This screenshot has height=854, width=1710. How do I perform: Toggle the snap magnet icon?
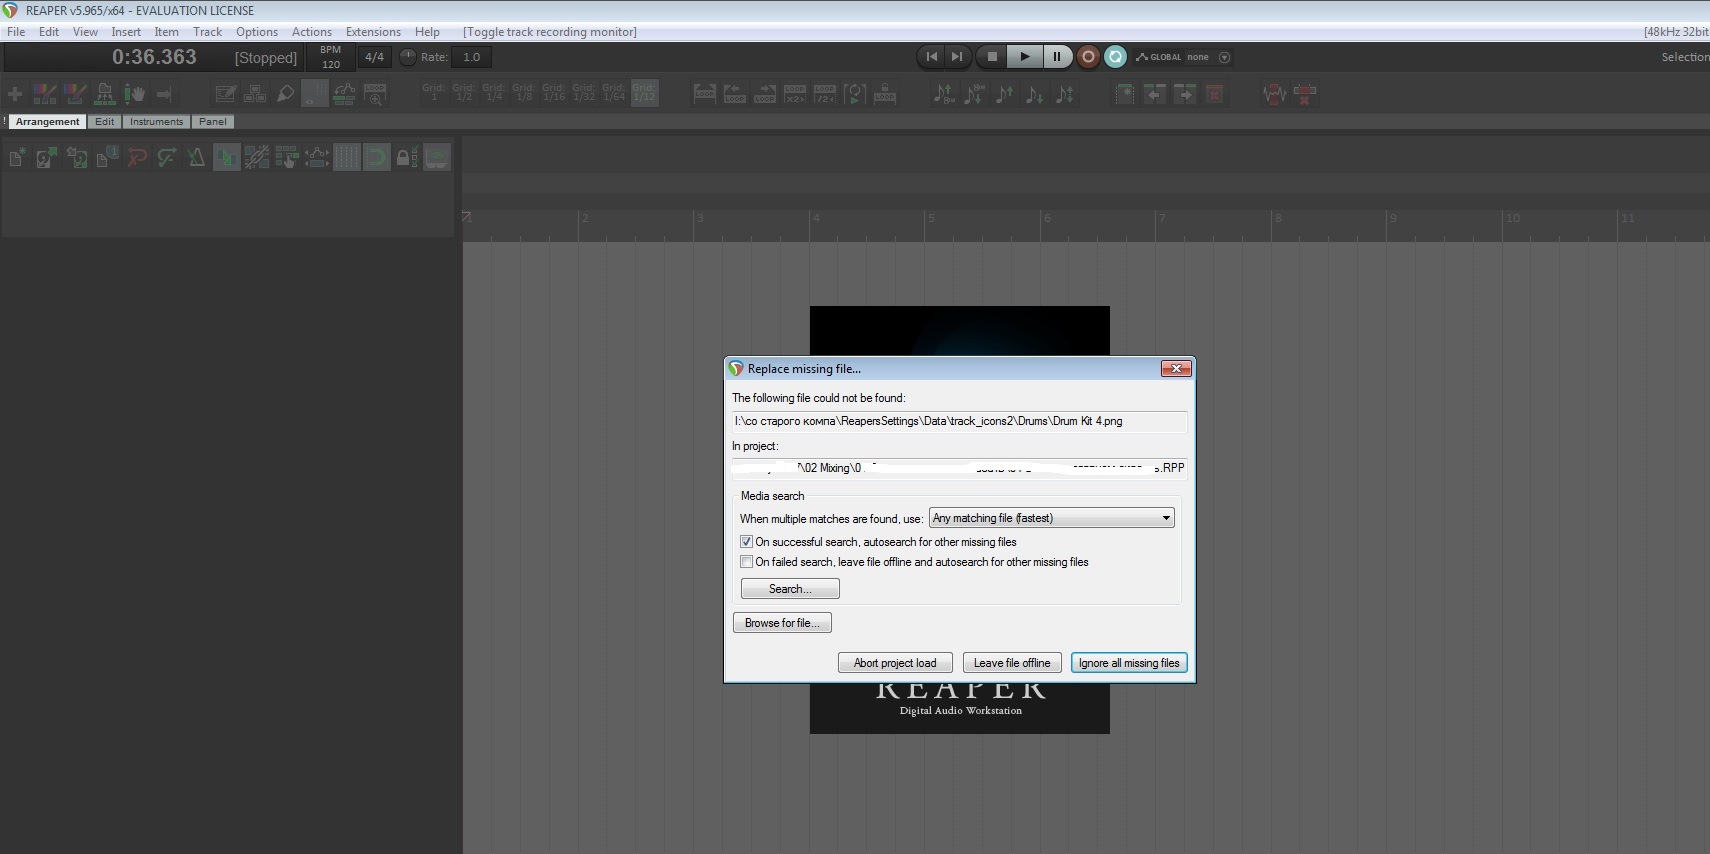376,157
